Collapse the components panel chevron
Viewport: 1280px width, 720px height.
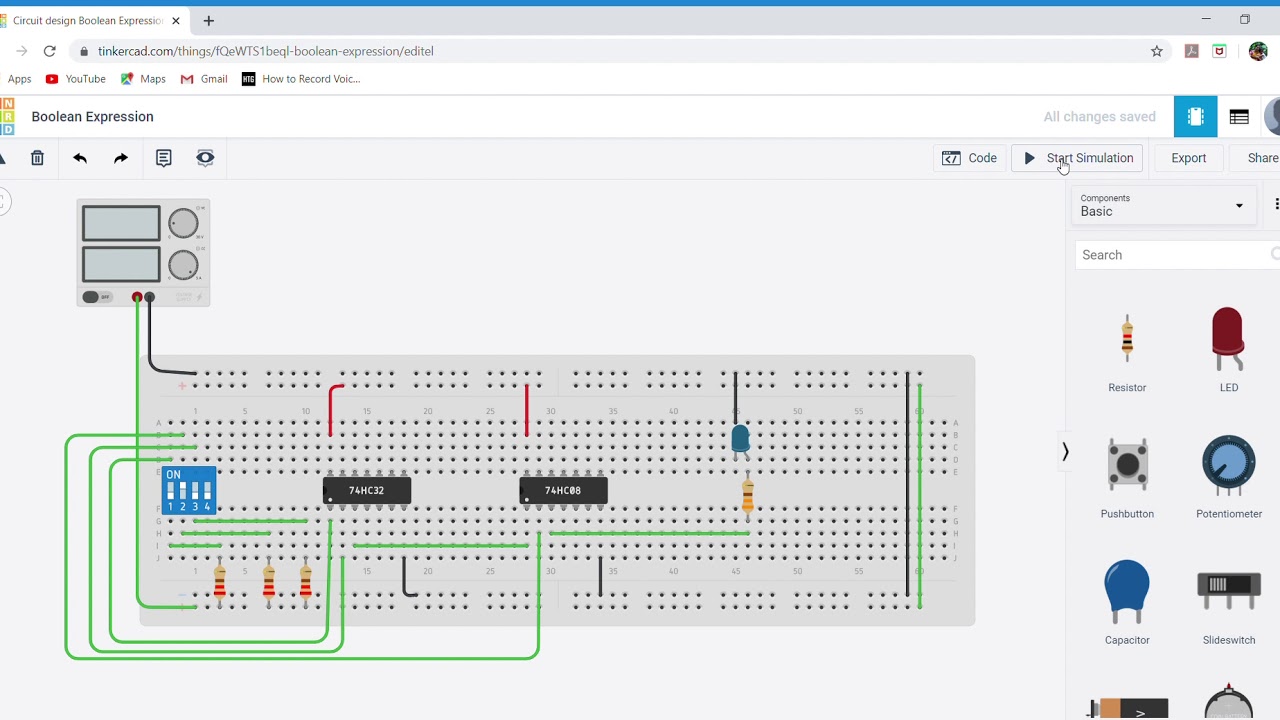(x=1065, y=452)
